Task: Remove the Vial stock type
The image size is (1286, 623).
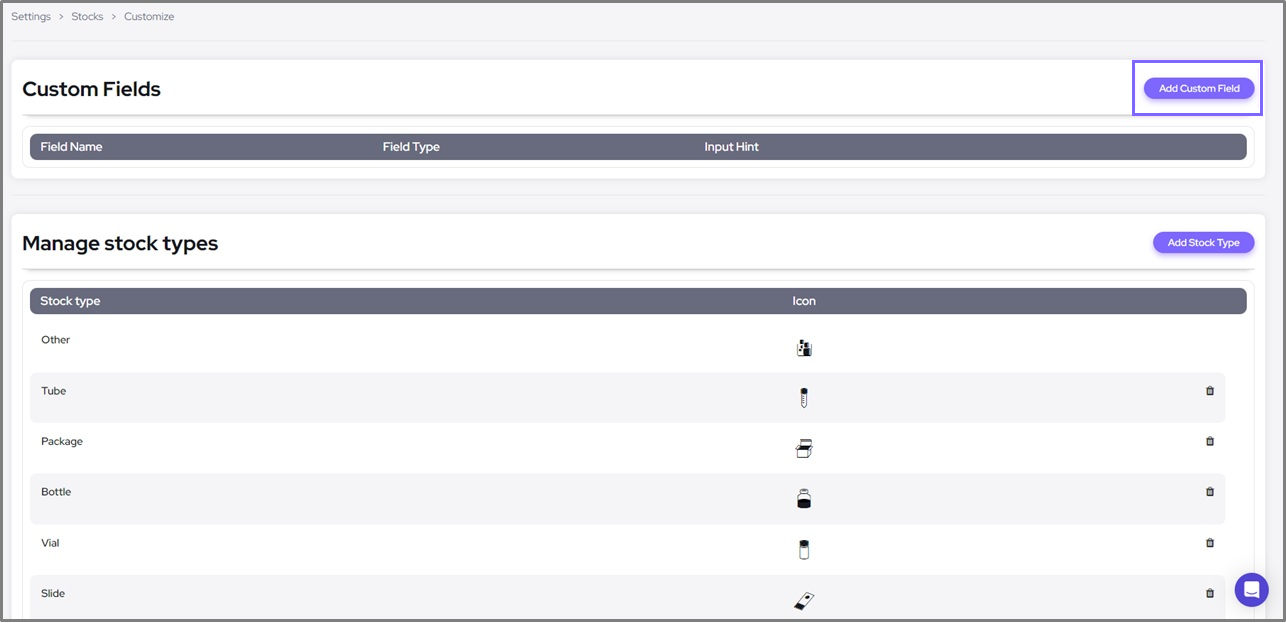Action: tap(1210, 543)
